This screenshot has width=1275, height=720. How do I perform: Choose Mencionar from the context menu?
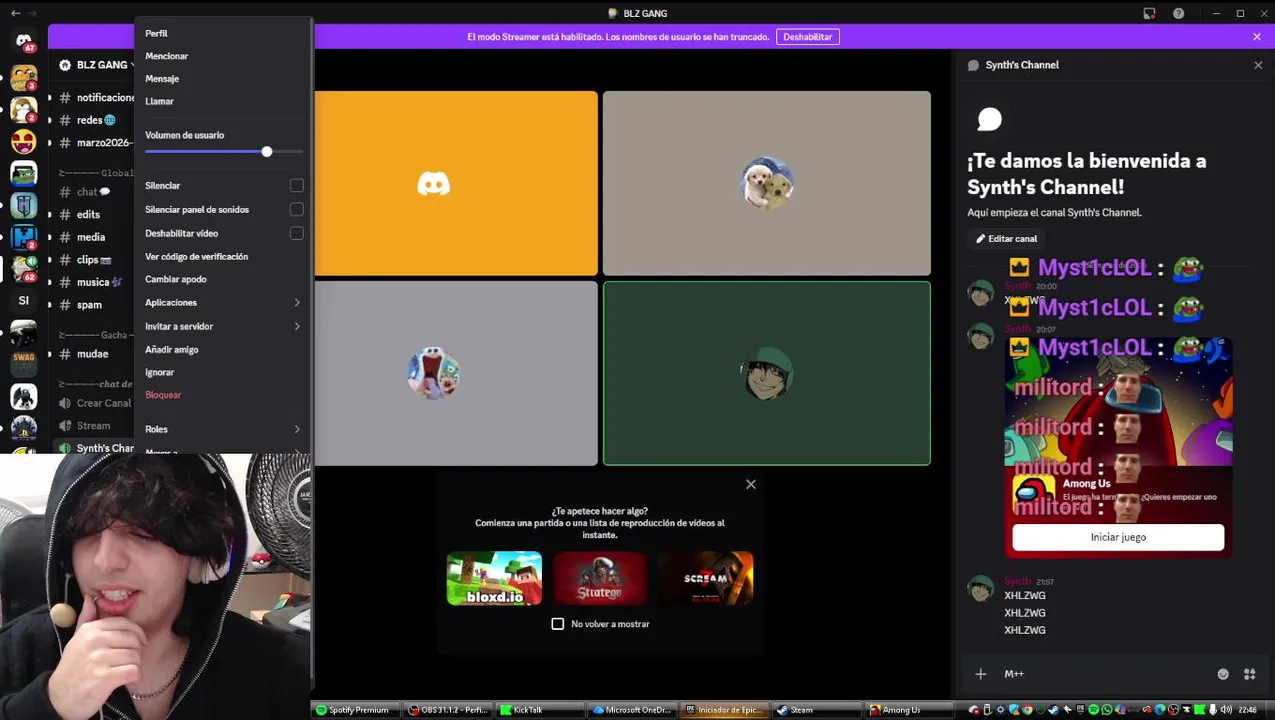(x=223, y=56)
